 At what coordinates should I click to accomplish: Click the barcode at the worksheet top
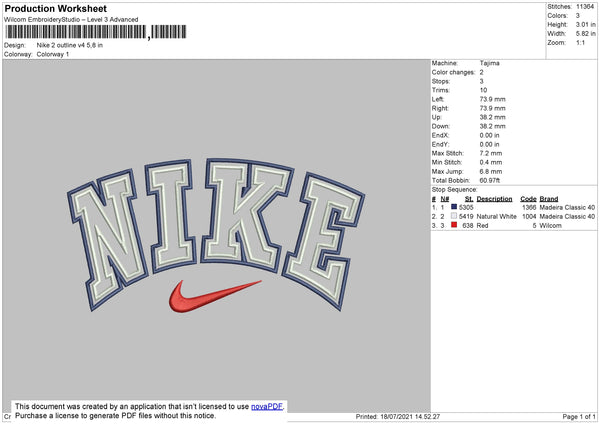pyautogui.click(x=96, y=32)
